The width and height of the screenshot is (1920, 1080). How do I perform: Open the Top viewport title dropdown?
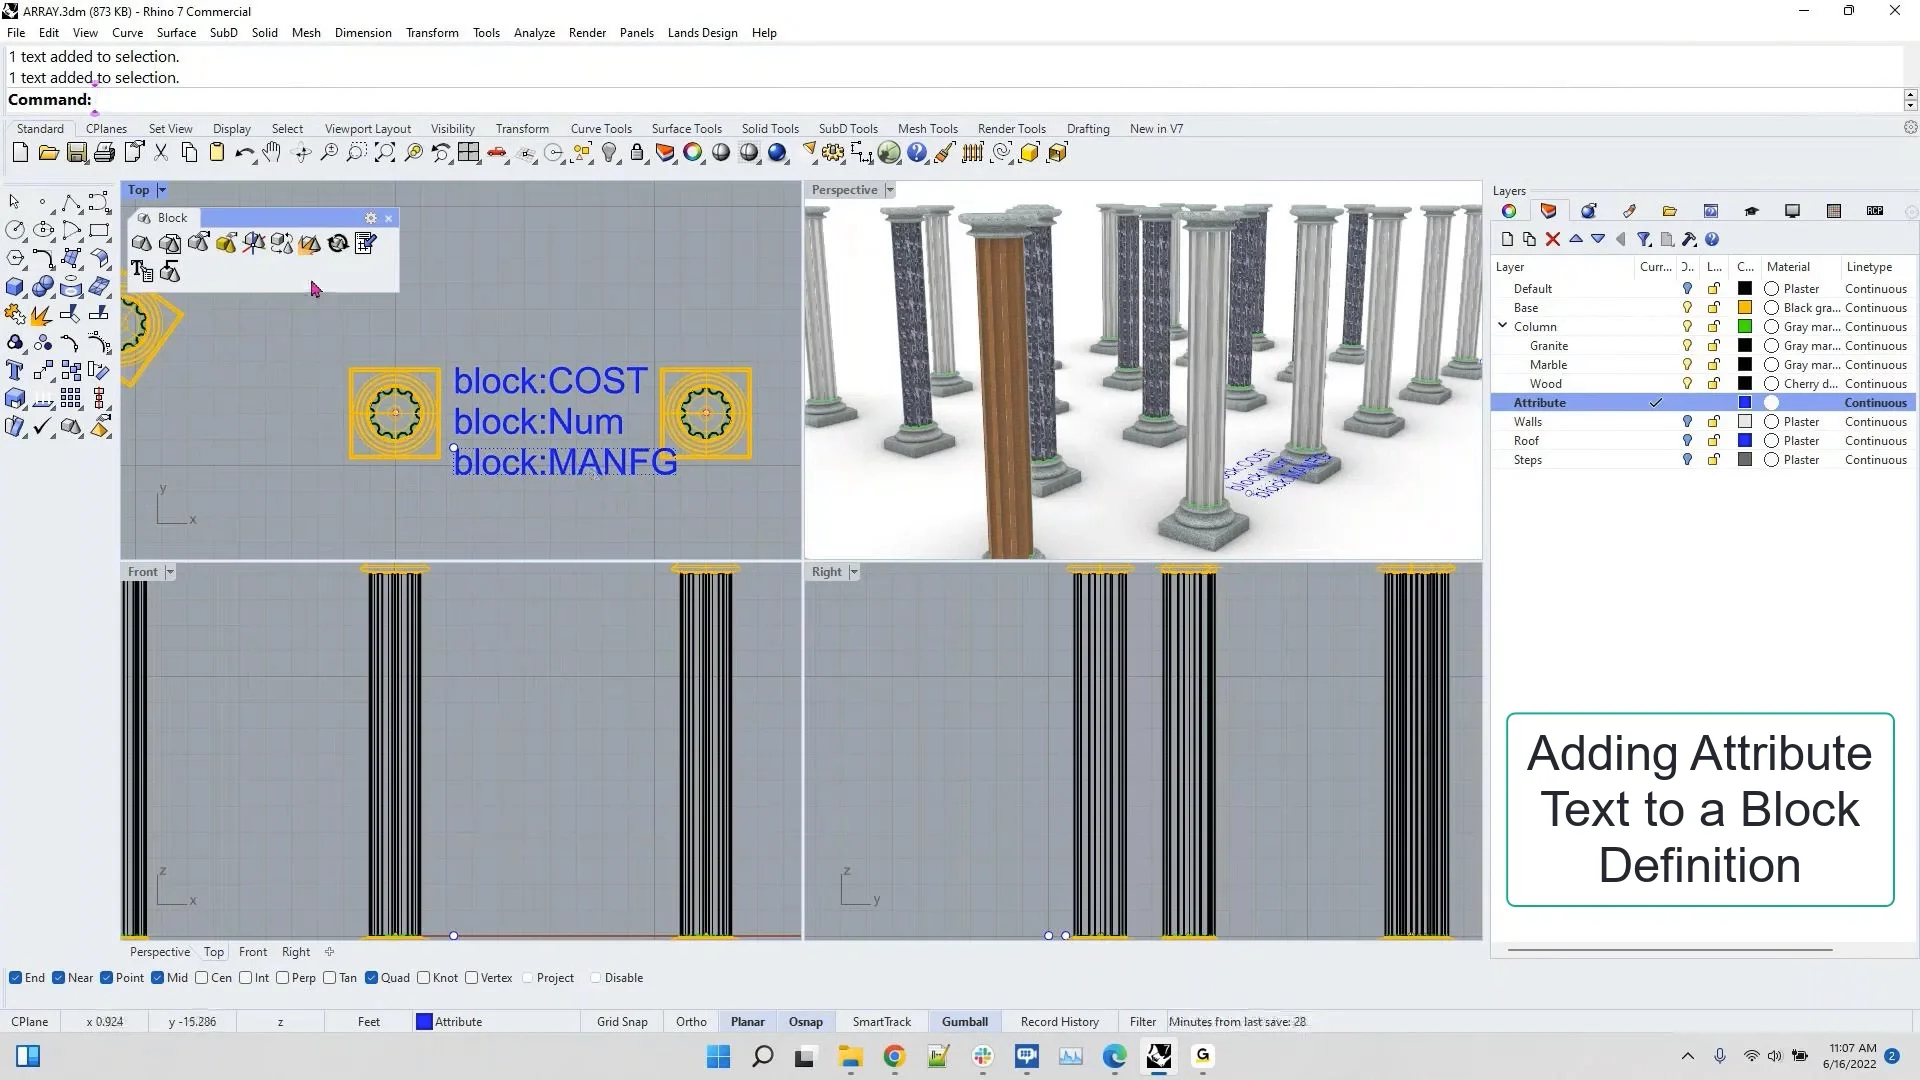click(x=160, y=190)
